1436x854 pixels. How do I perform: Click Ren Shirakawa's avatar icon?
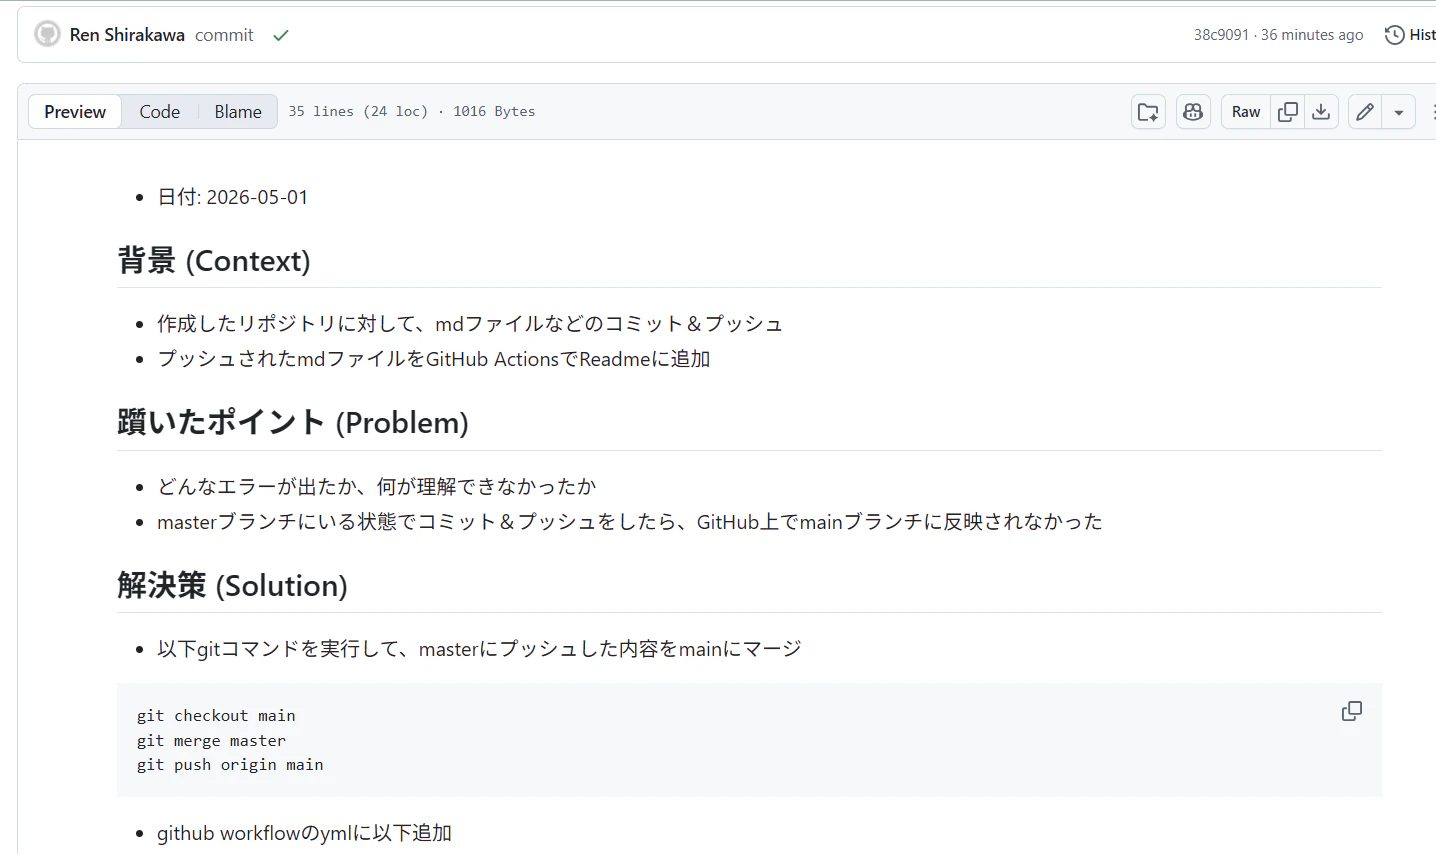47,35
